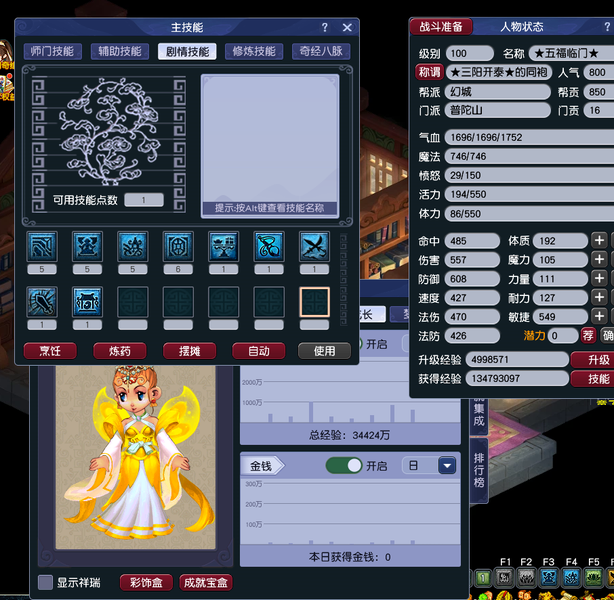
Task: Activate the F1 hotbar skill icon
Action: [x=504, y=578]
